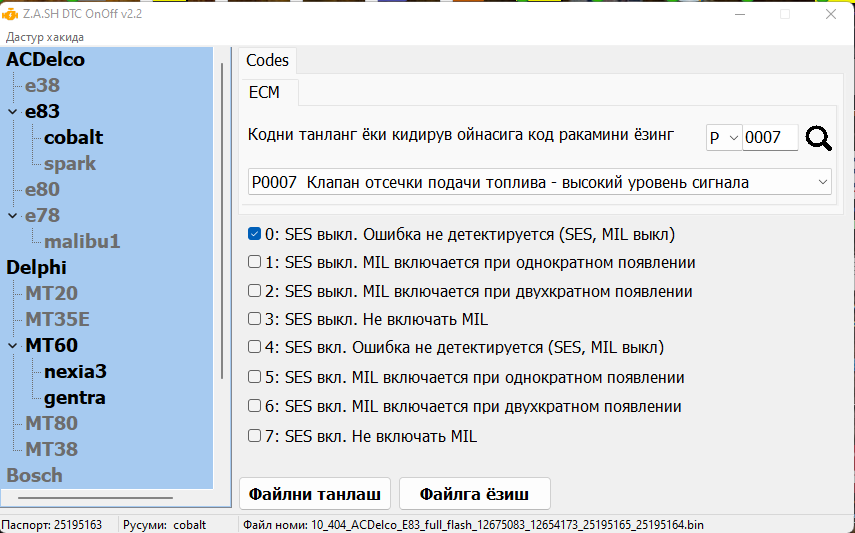
Task: Open the P code prefix dropdown
Action: [723, 138]
